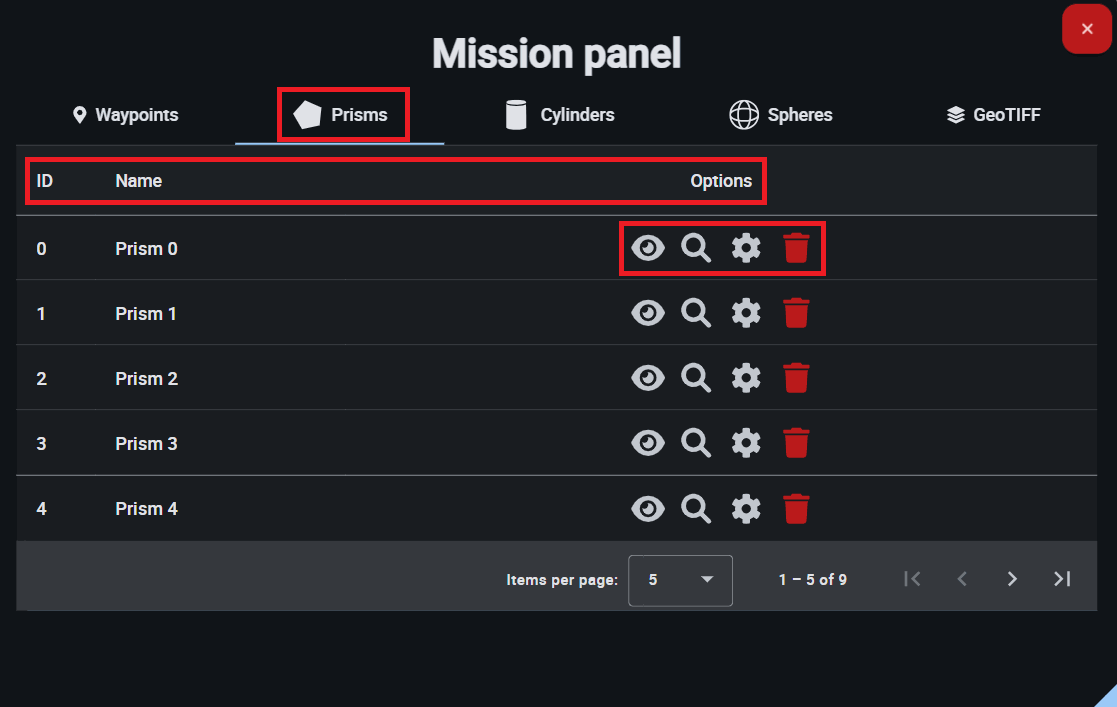Go to next page of prisms

(x=1012, y=579)
